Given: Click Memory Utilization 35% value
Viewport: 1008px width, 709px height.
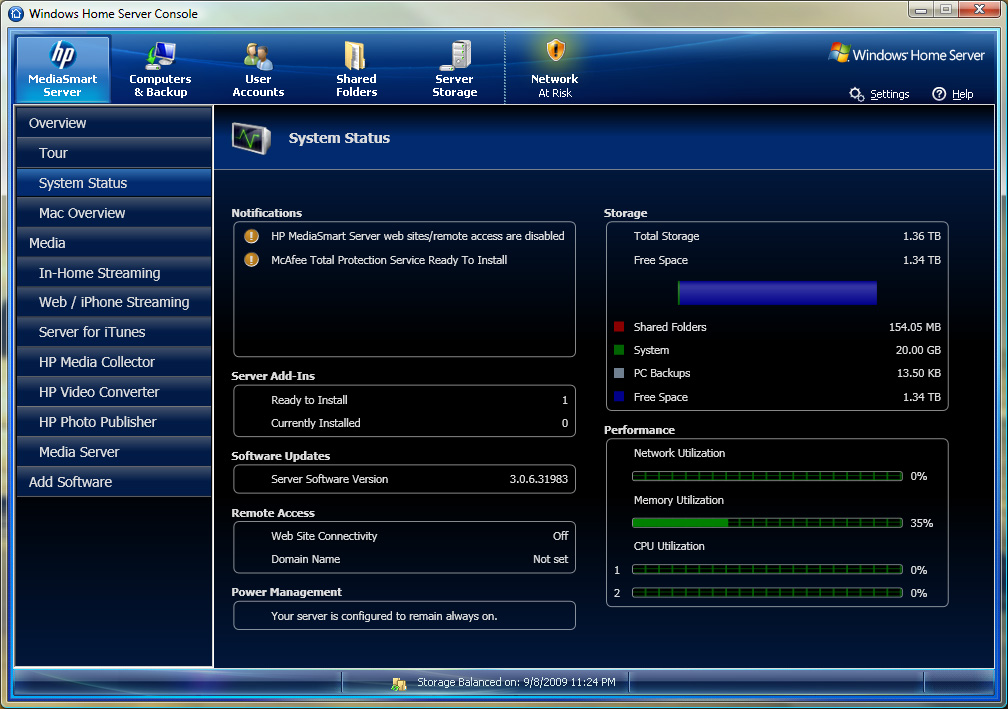Looking at the screenshot, I should click(x=921, y=523).
